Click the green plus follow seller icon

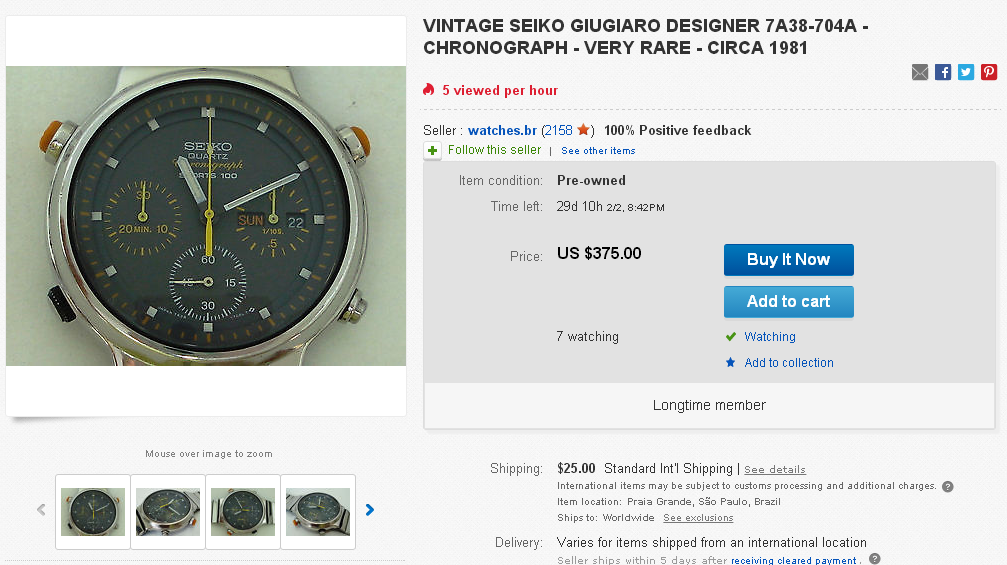[432, 151]
